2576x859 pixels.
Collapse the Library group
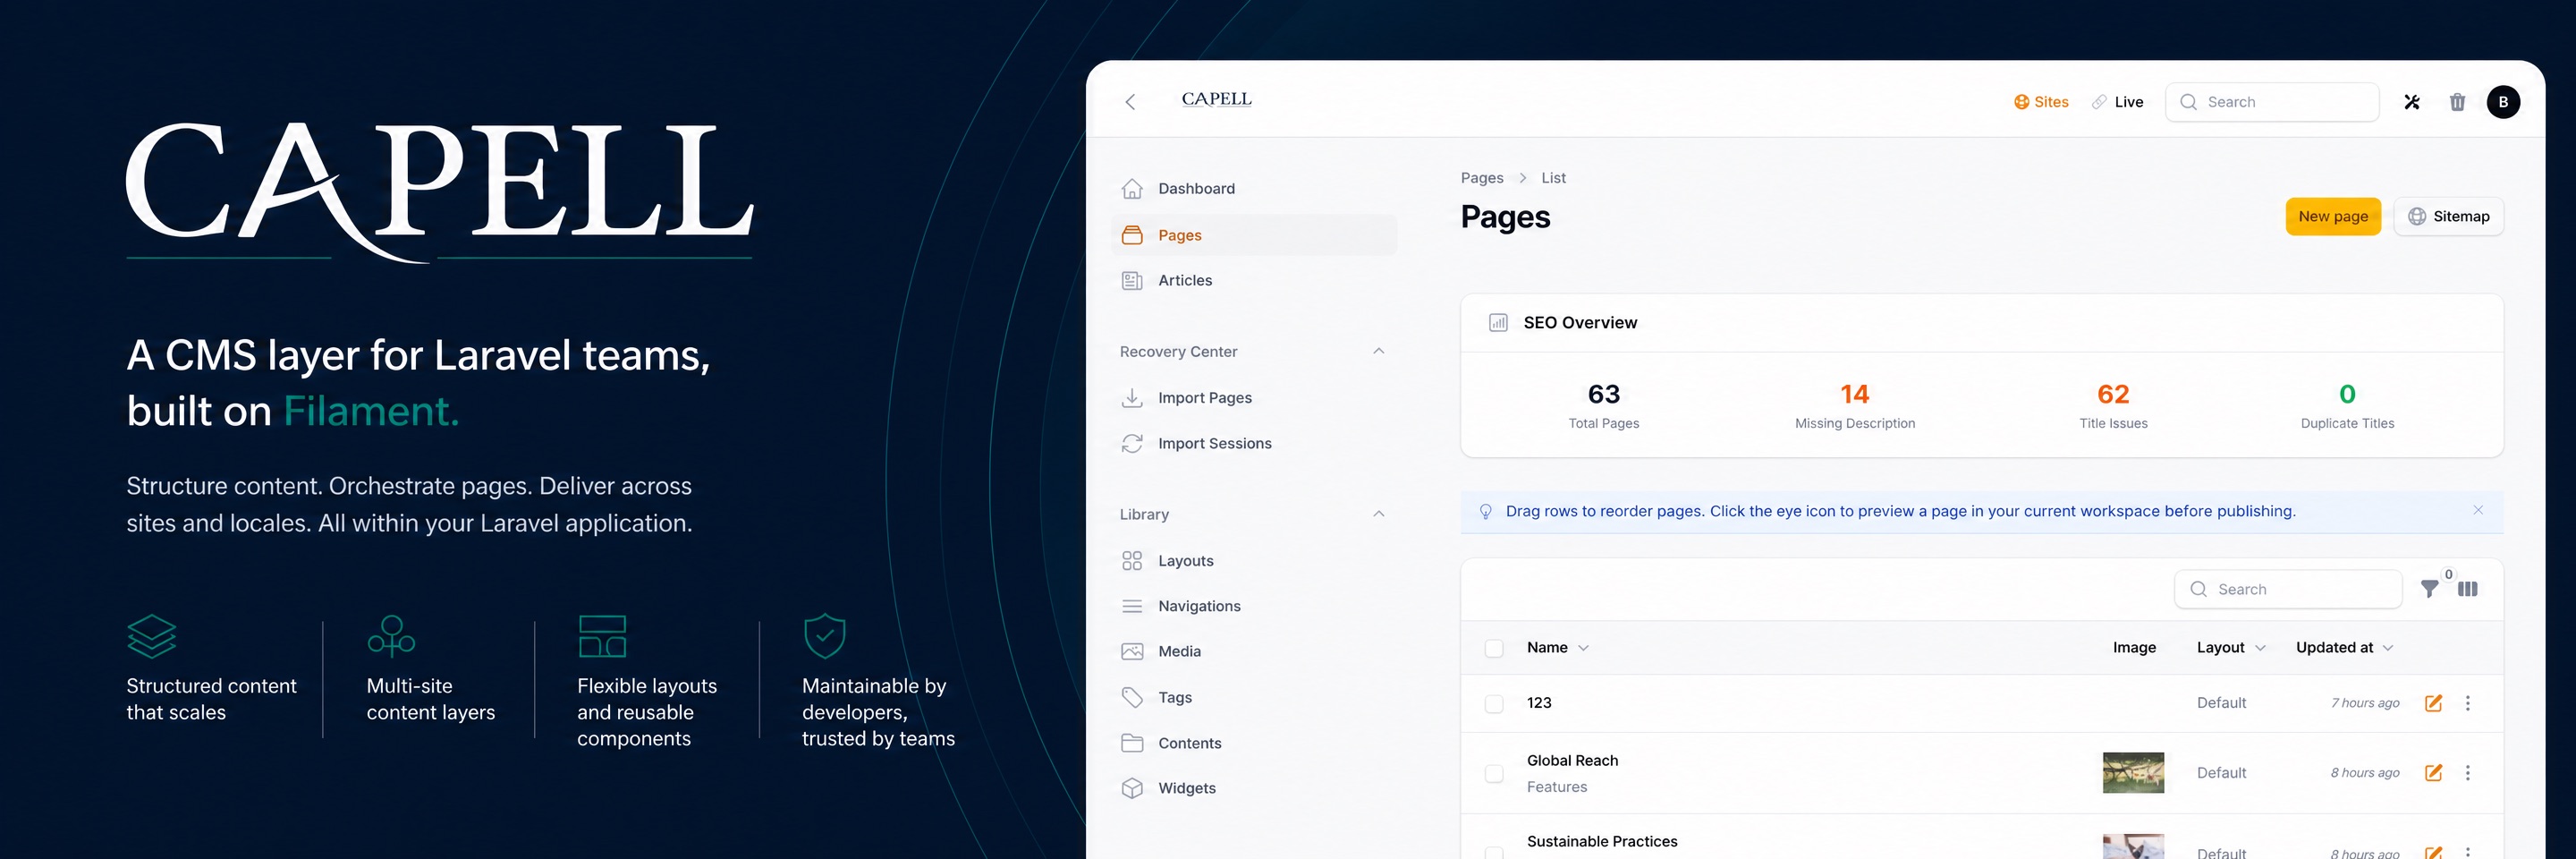(x=1378, y=514)
